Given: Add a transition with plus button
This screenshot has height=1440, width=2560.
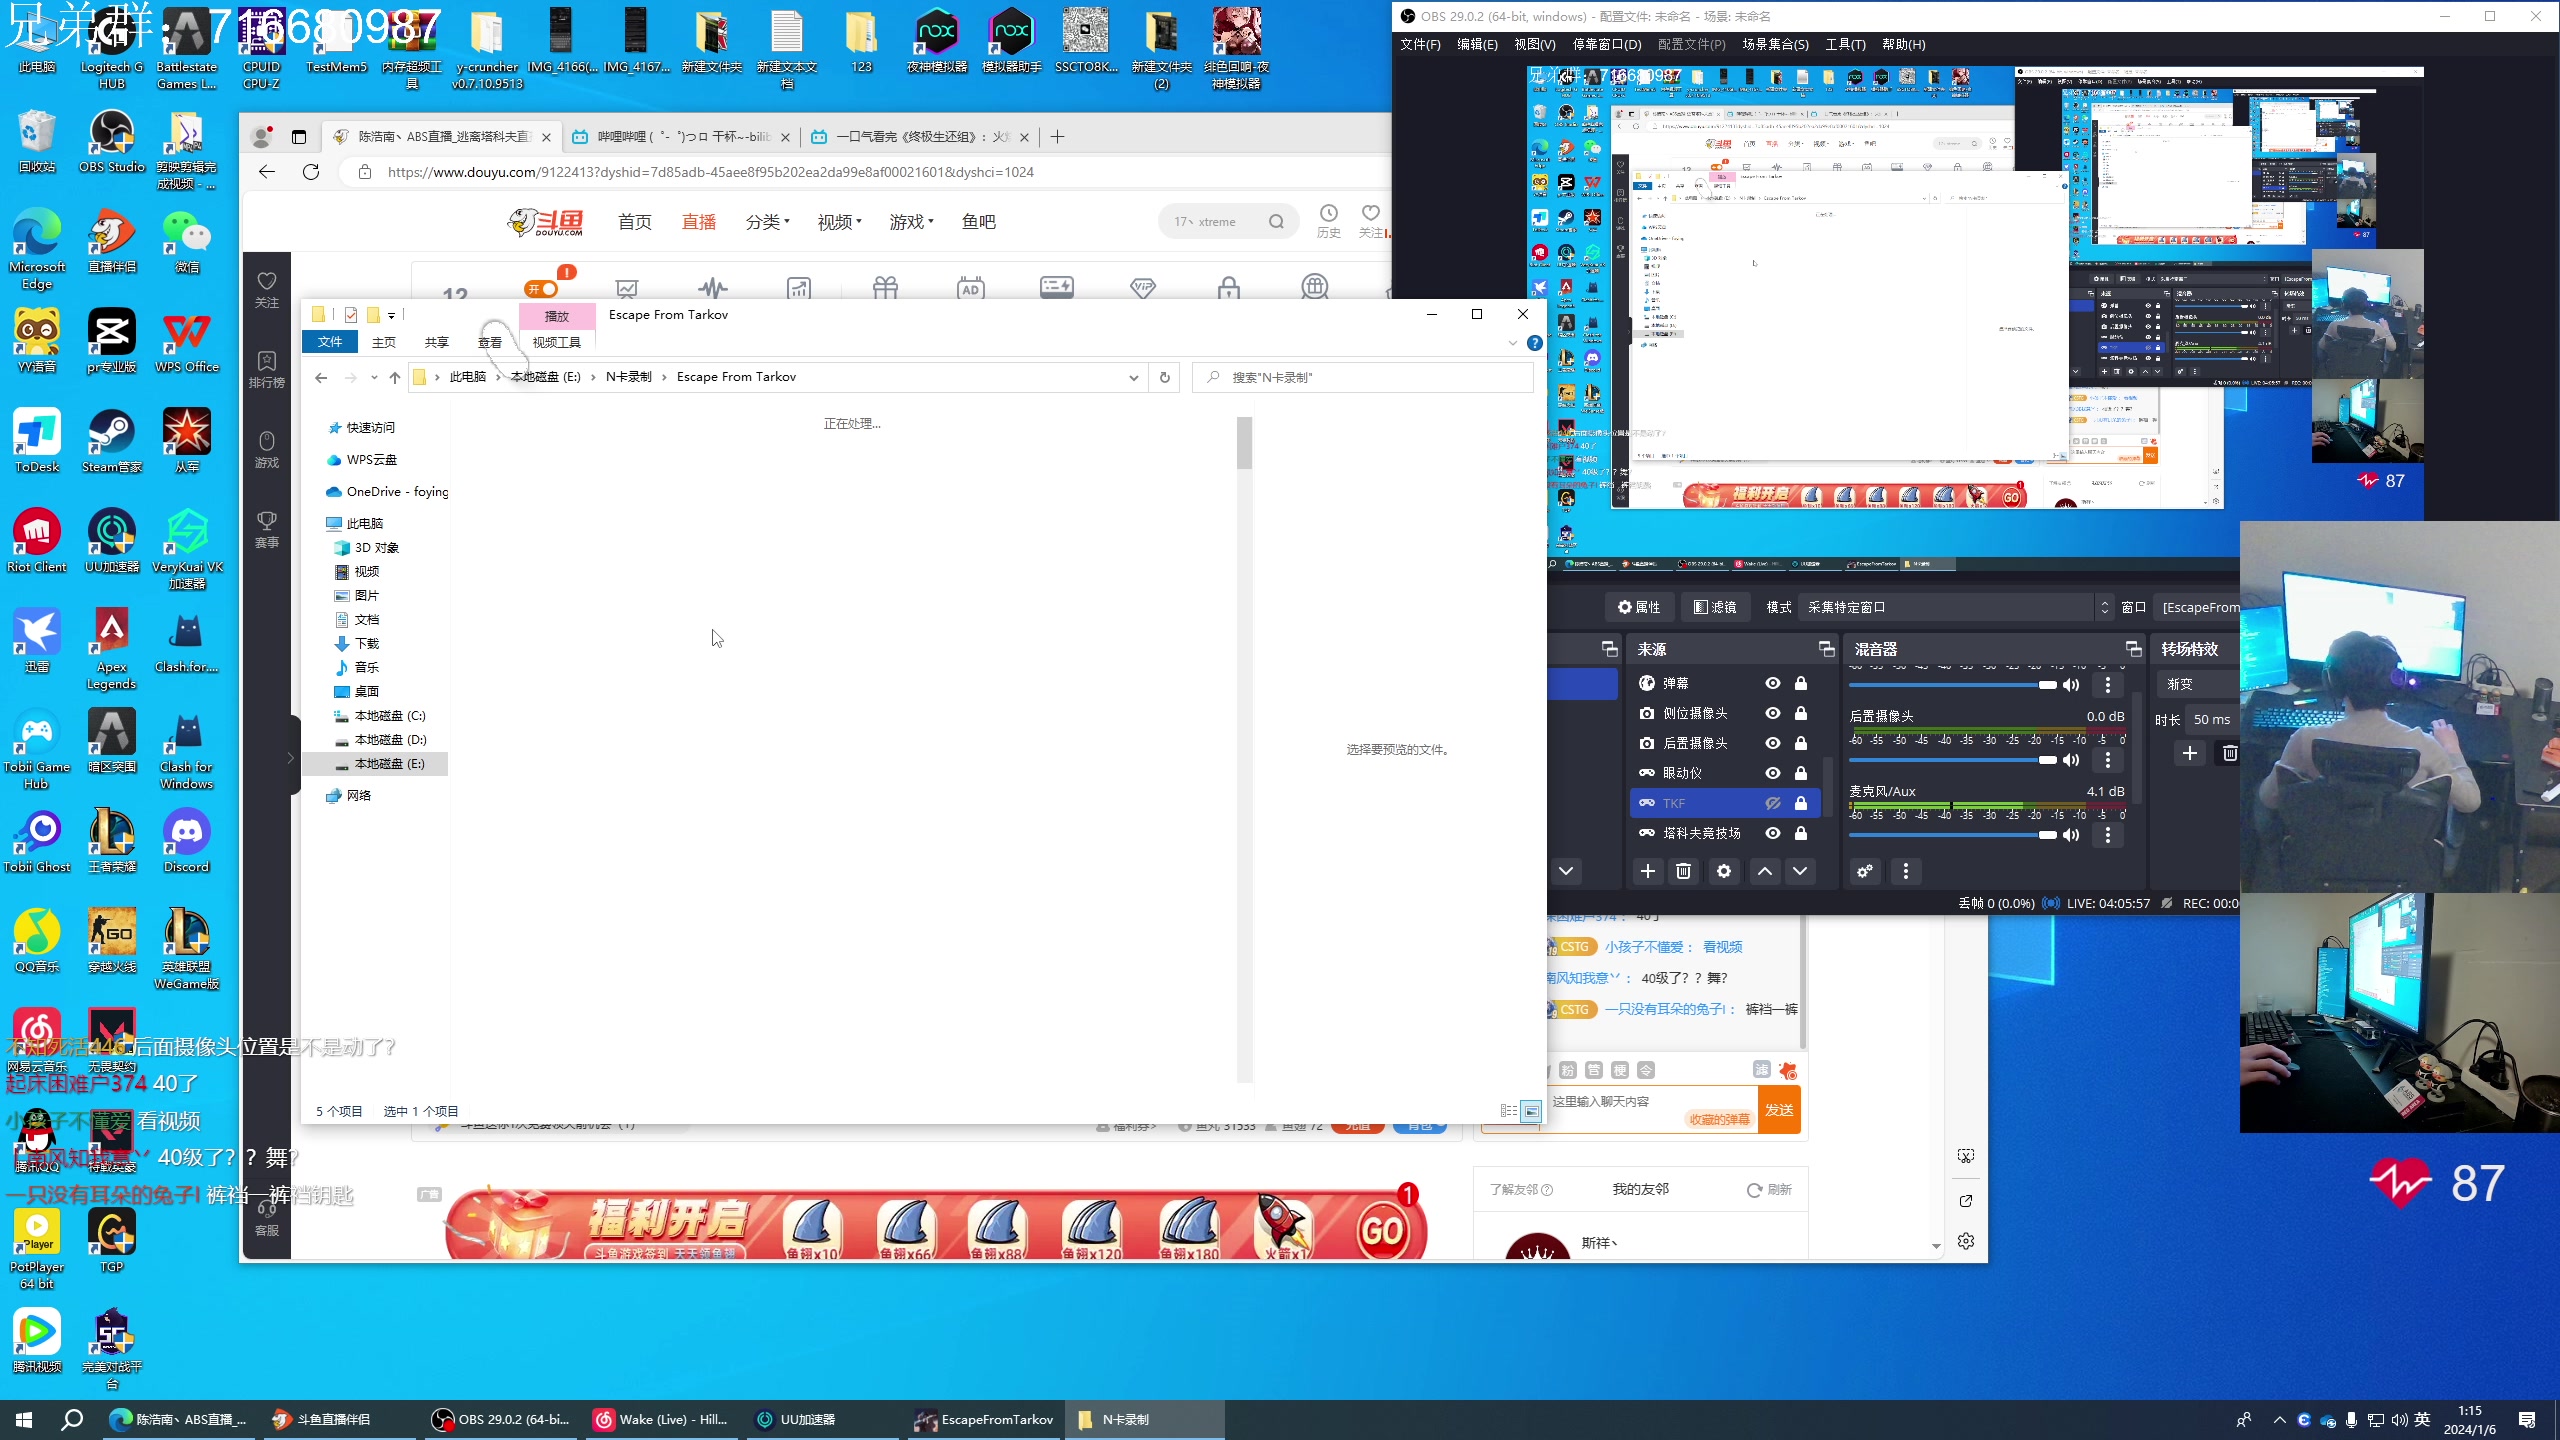Looking at the screenshot, I should [x=2190, y=753].
